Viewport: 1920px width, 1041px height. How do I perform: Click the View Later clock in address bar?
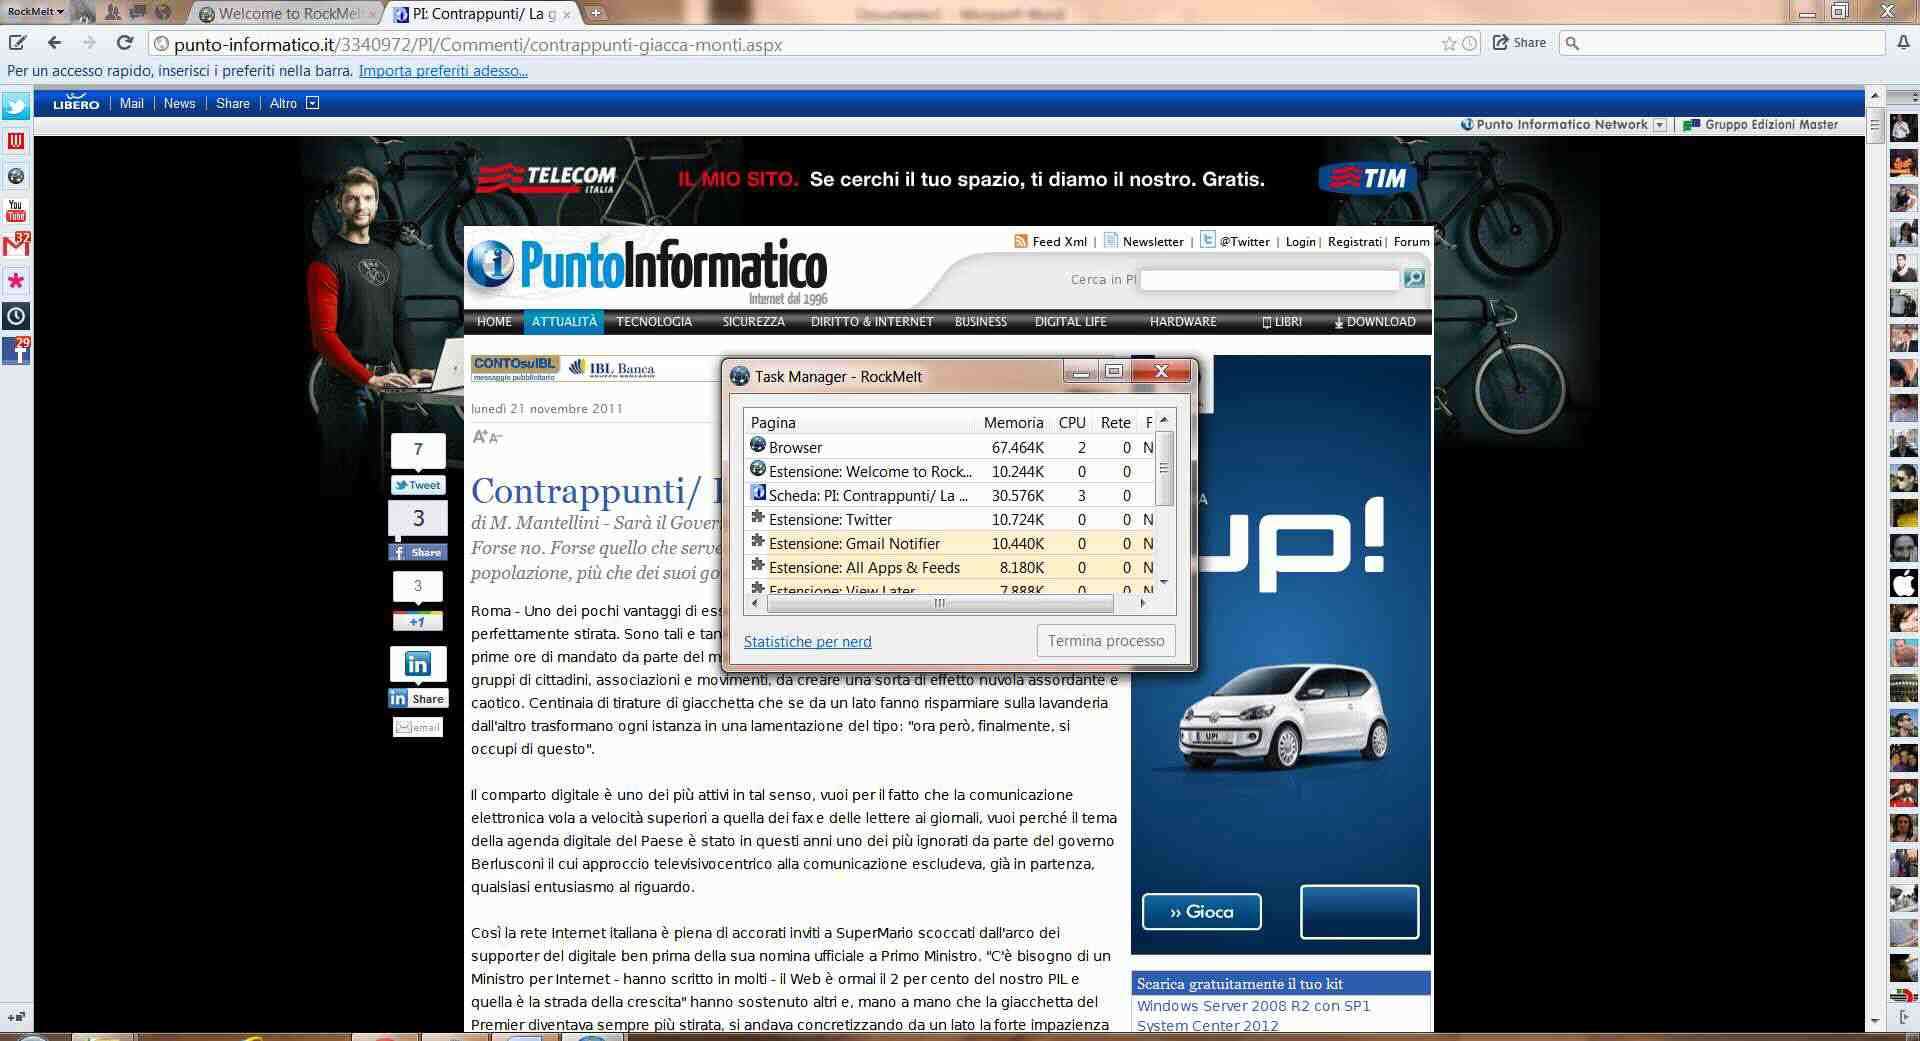[x=1469, y=43]
